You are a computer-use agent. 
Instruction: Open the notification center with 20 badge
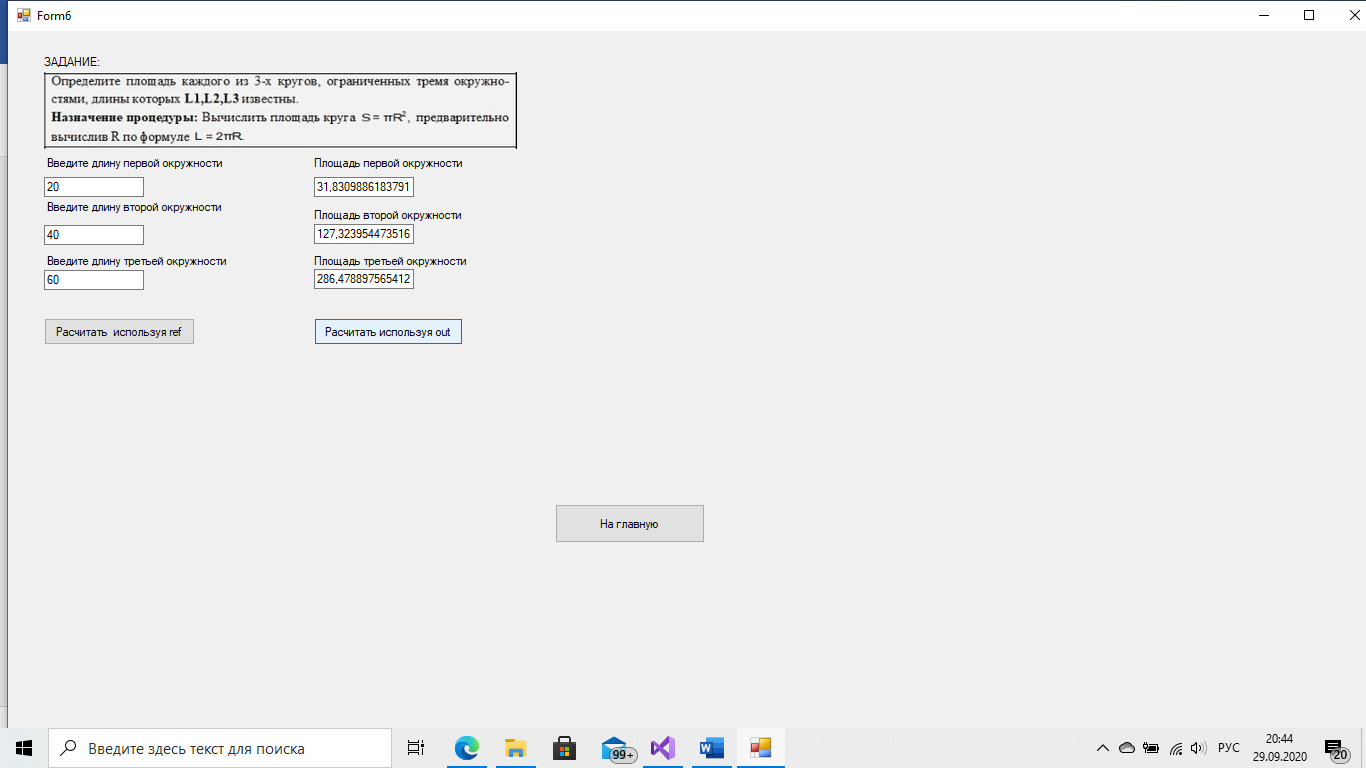tap(1335, 748)
